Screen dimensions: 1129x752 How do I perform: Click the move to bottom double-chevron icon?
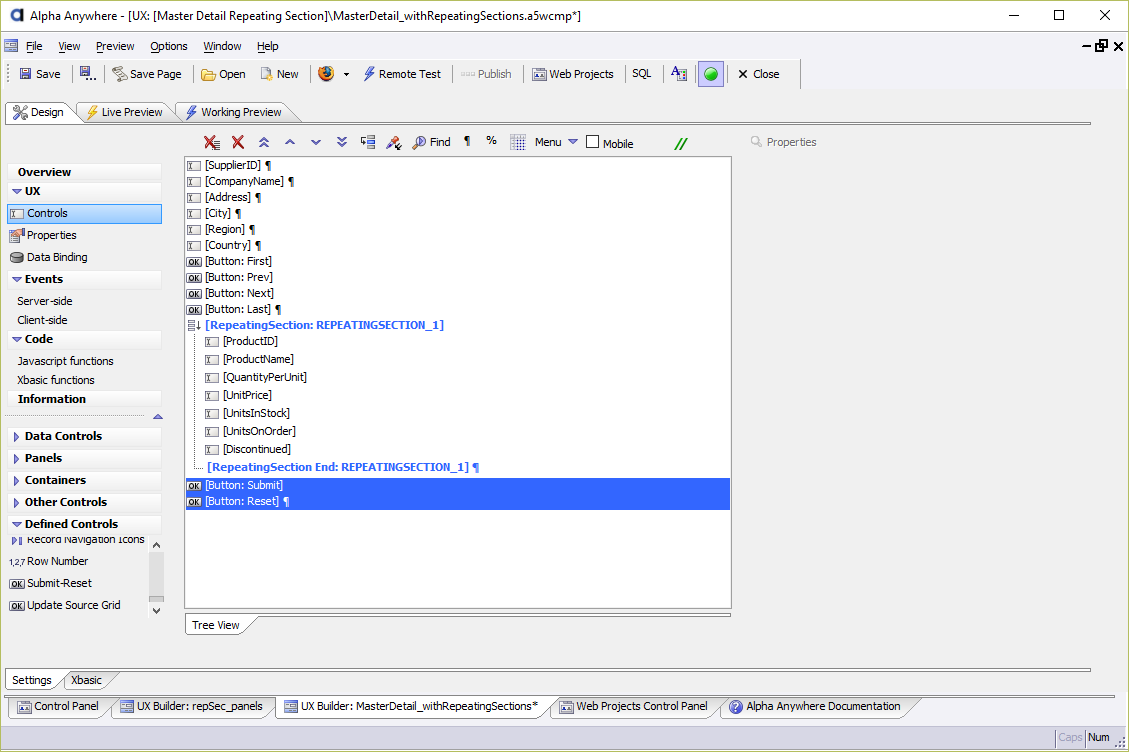tap(342, 143)
